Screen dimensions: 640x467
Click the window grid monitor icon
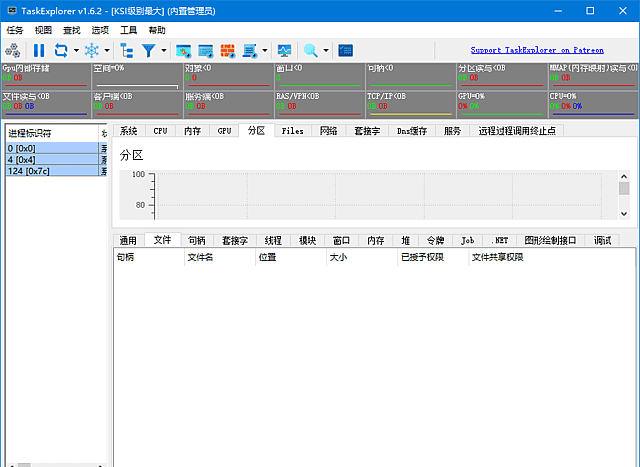point(206,51)
